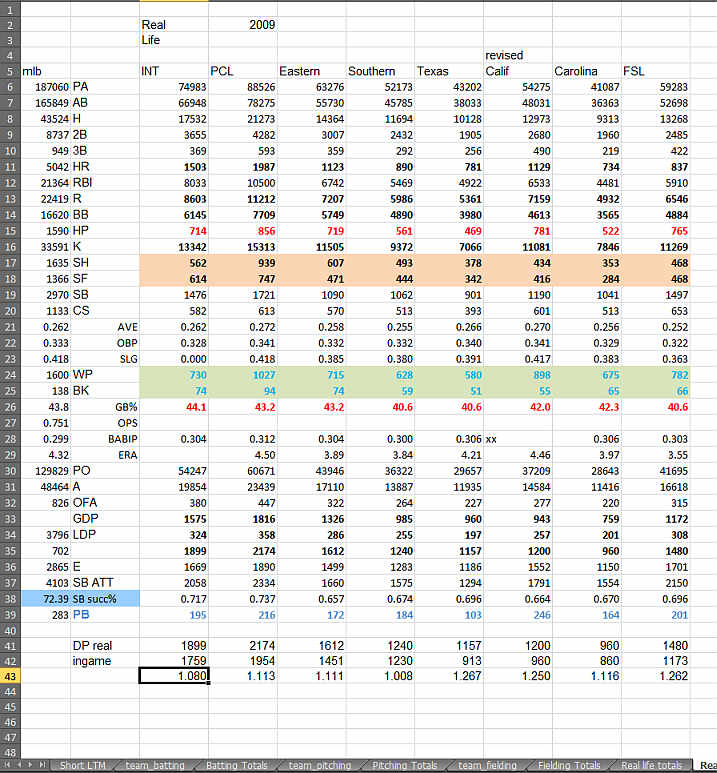Go to the team_fielding sheet tab
The height and width of the screenshot is (773, 717).
click(x=485, y=765)
